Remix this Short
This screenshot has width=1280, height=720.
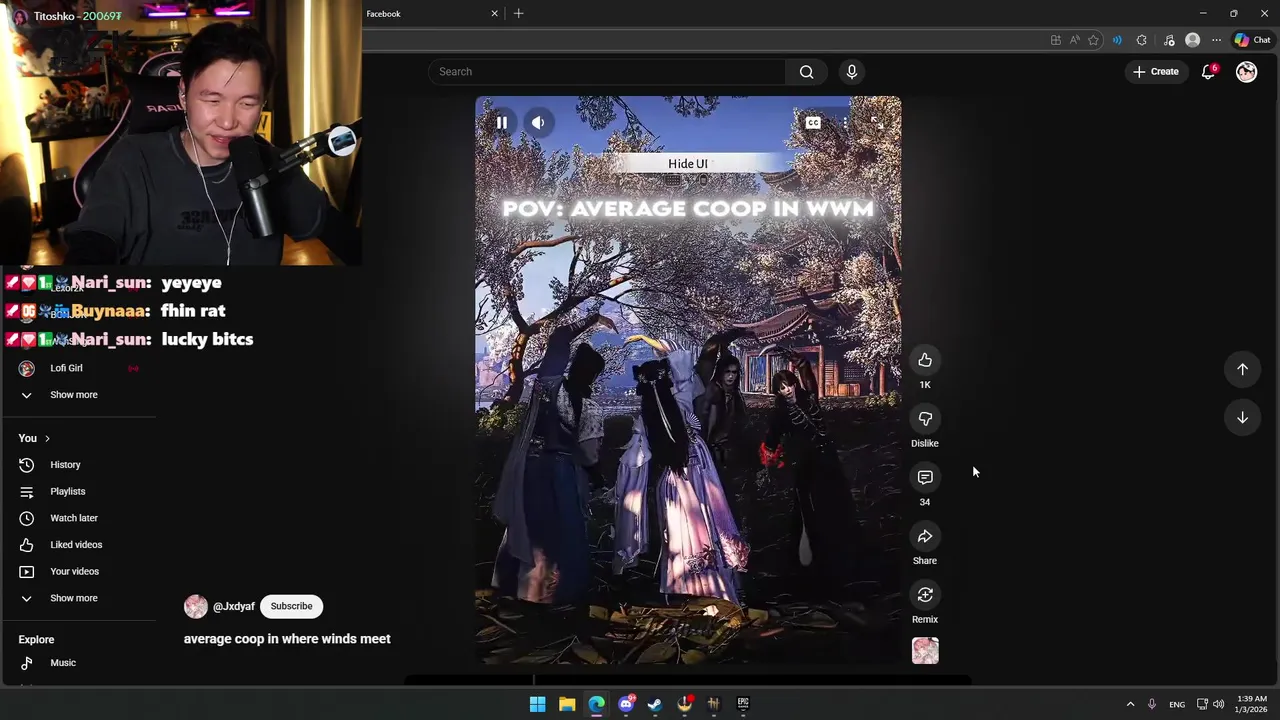click(x=925, y=595)
